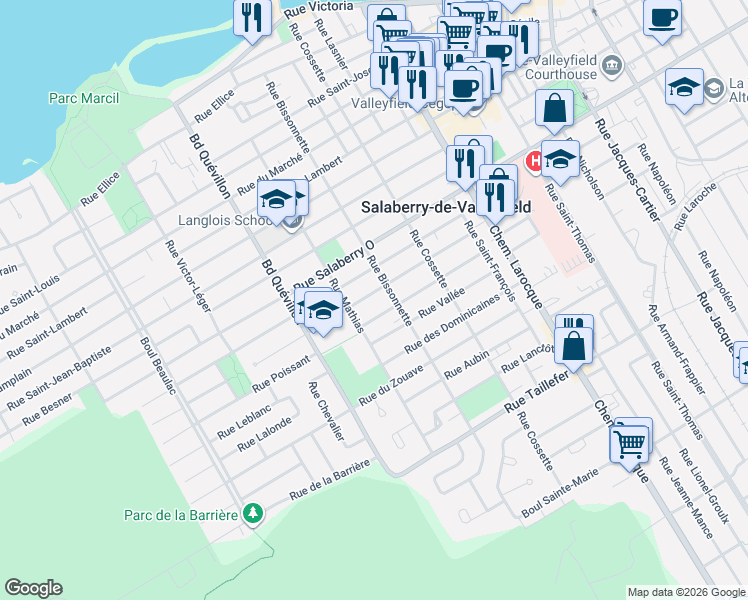Click the Rue Vallée street label

[442, 303]
